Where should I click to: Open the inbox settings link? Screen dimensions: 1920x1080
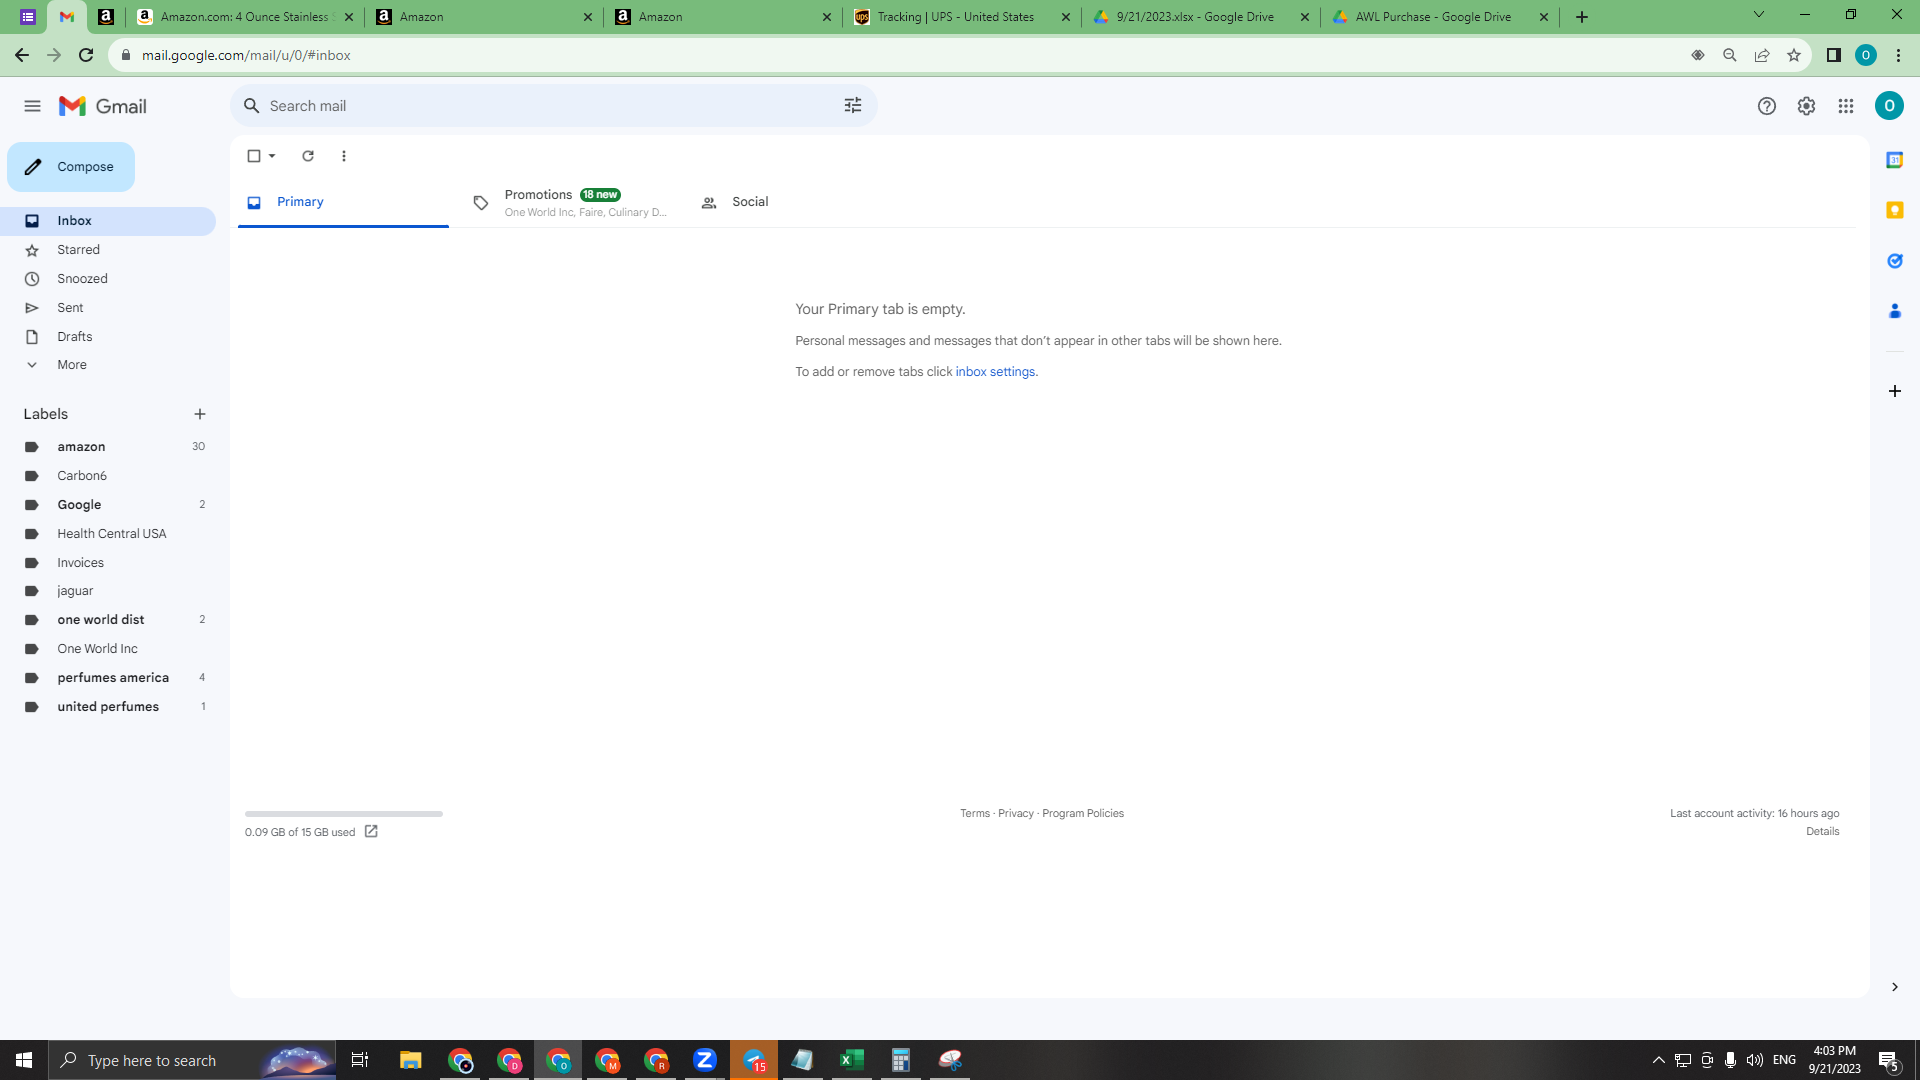pyautogui.click(x=995, y=372)
